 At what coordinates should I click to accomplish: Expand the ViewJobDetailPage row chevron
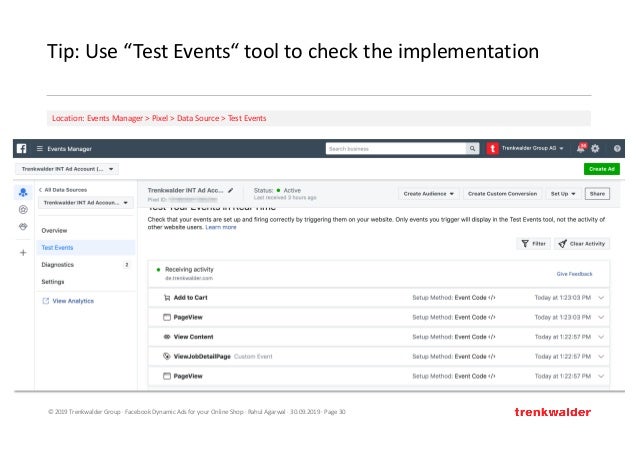tap(601, 356)
